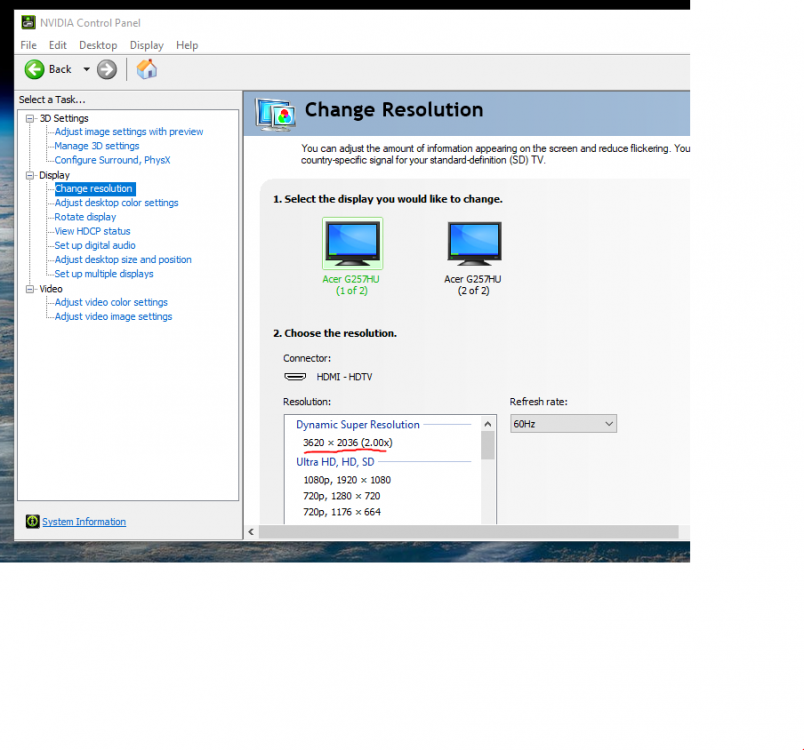Image resolution: width=804 pixels, height=750 pixels.
Task: Collapse the 3D Settings tree node
Action: pos(30,118)
